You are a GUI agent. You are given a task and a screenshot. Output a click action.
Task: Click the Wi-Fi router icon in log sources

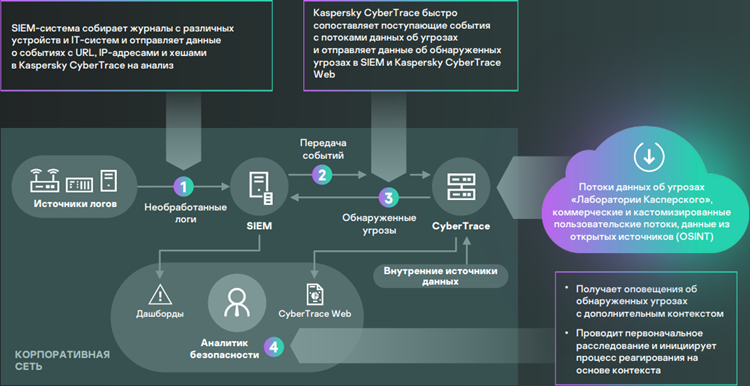44,180
